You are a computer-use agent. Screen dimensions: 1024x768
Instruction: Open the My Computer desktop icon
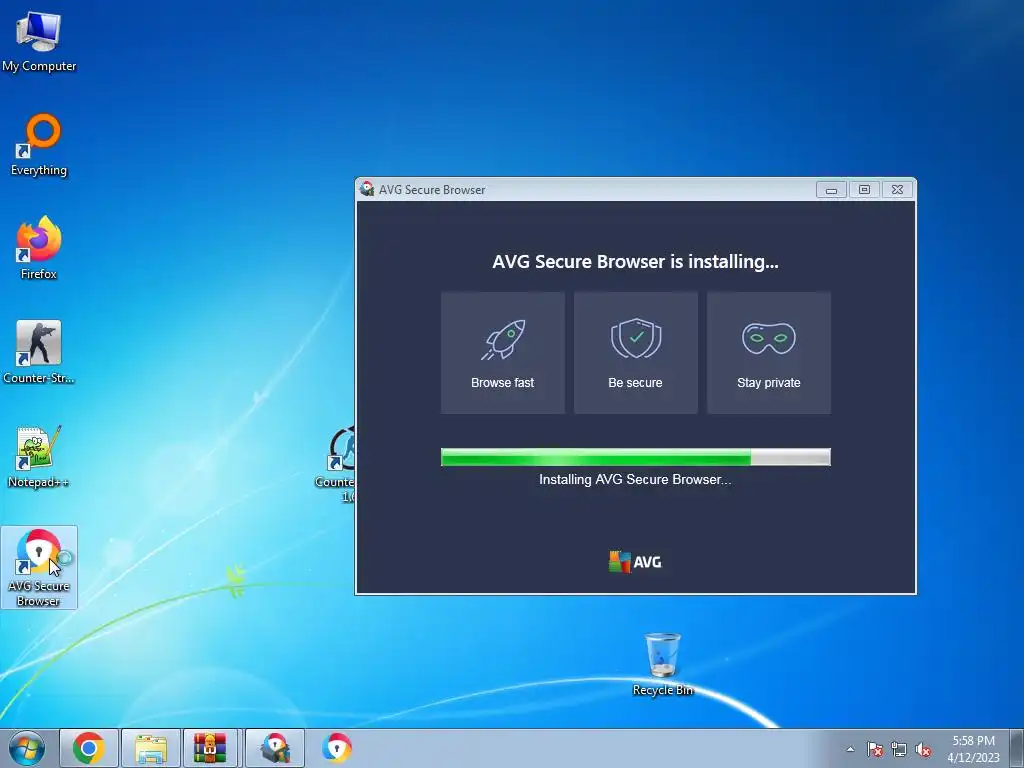click(x=39, y=41)
